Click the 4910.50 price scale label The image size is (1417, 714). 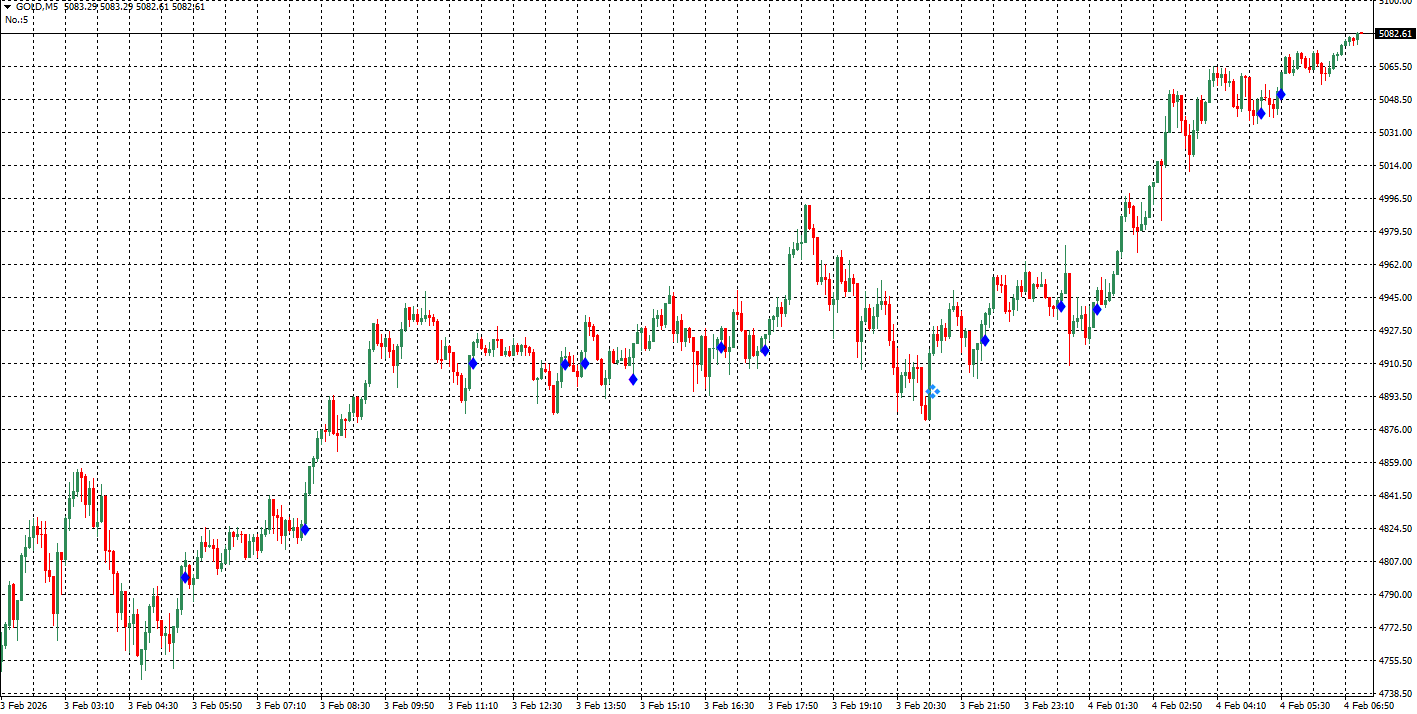1394,364
